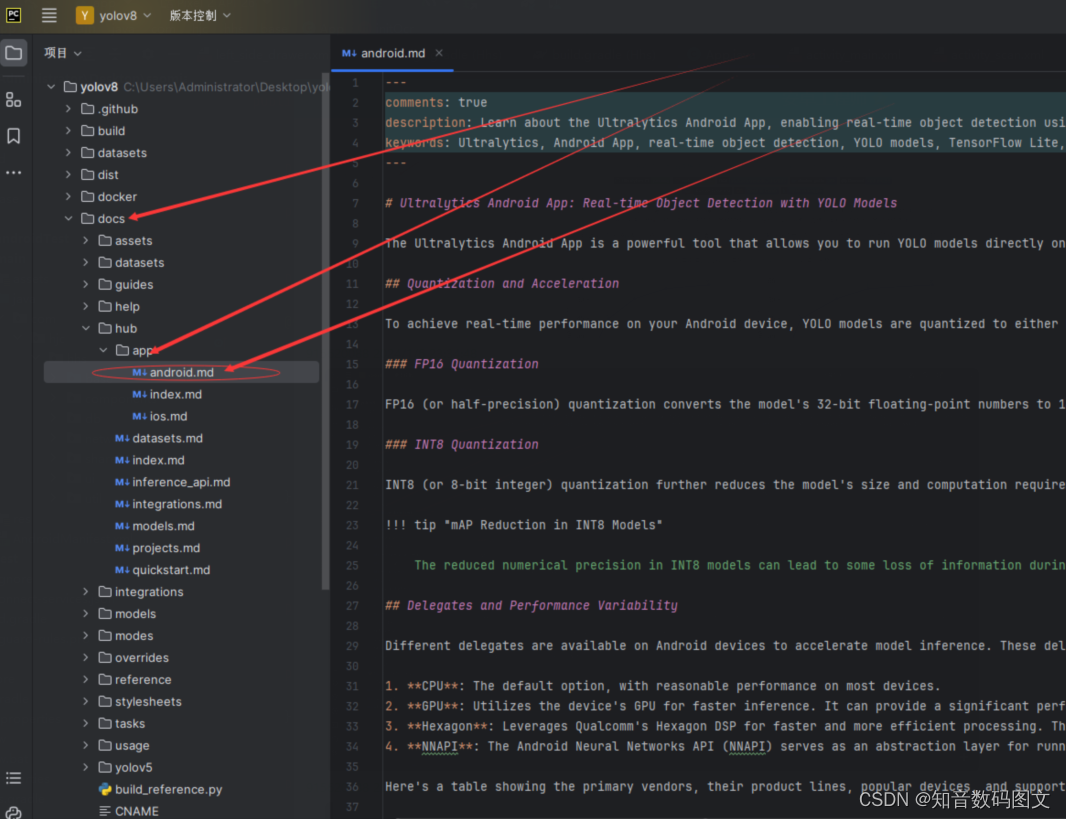The width and height of the screenshot is (1066, 819).
Task: Expand the modes folder
Action: pyautogui.click(x=86, y=635)
